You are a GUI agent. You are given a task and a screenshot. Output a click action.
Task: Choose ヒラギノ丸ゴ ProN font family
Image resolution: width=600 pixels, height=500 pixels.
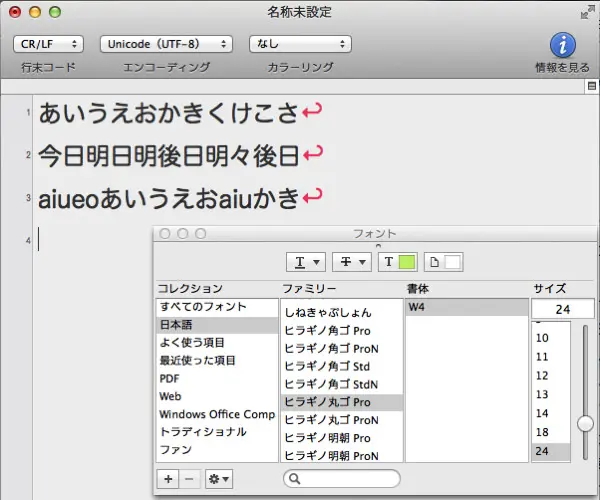click(x=342, y=420)
